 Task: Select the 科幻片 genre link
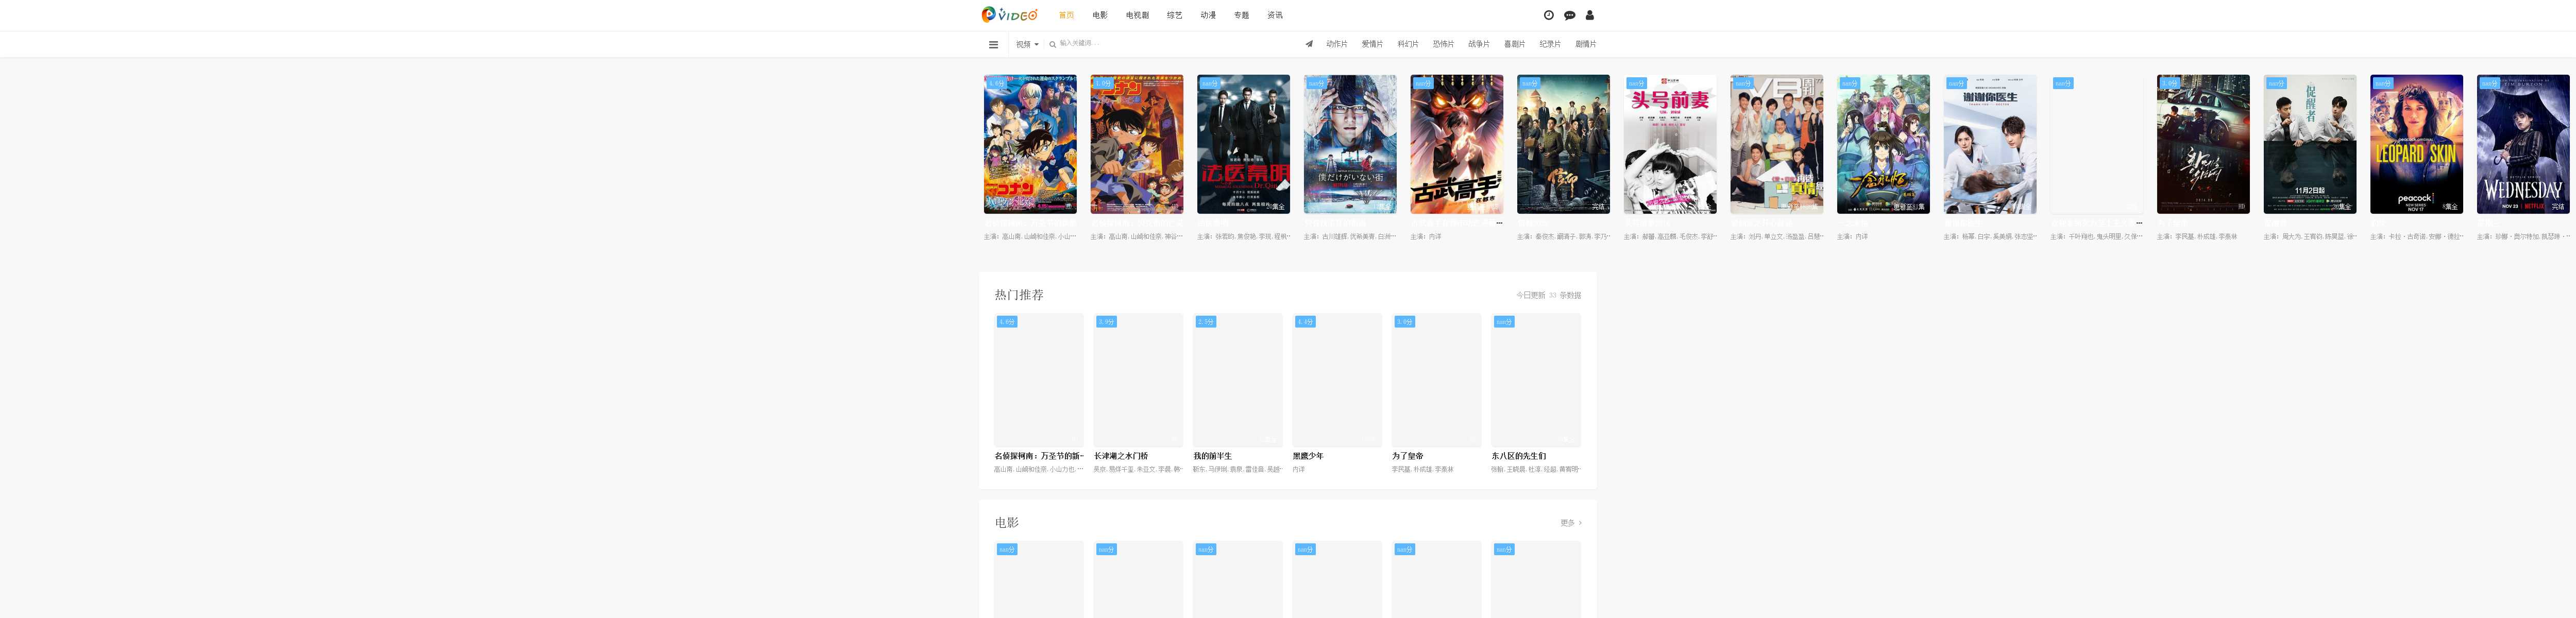tap(1408, 44)
